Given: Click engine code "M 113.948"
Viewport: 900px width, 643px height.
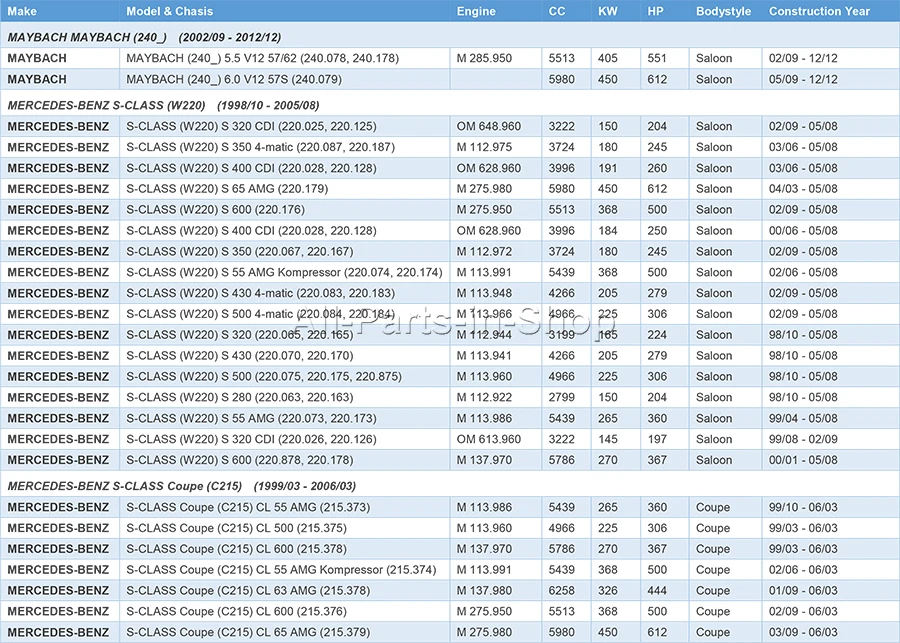Looking at the screenshot, I should click(x=484, y=293).
